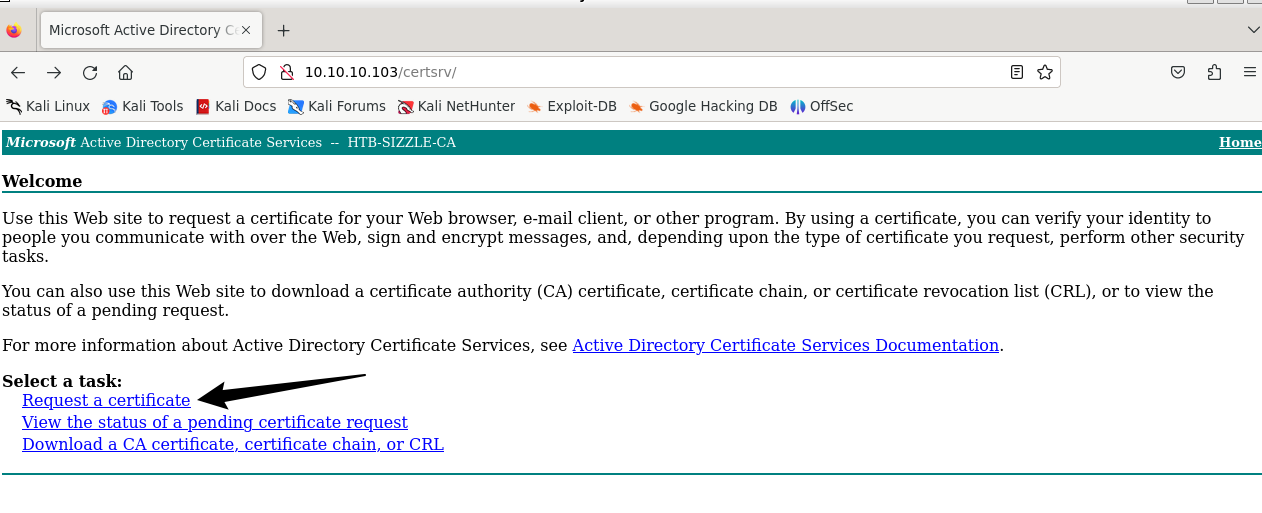Open the Extensions puzzle icon
1262x513 pixels.
(1214, 72)
